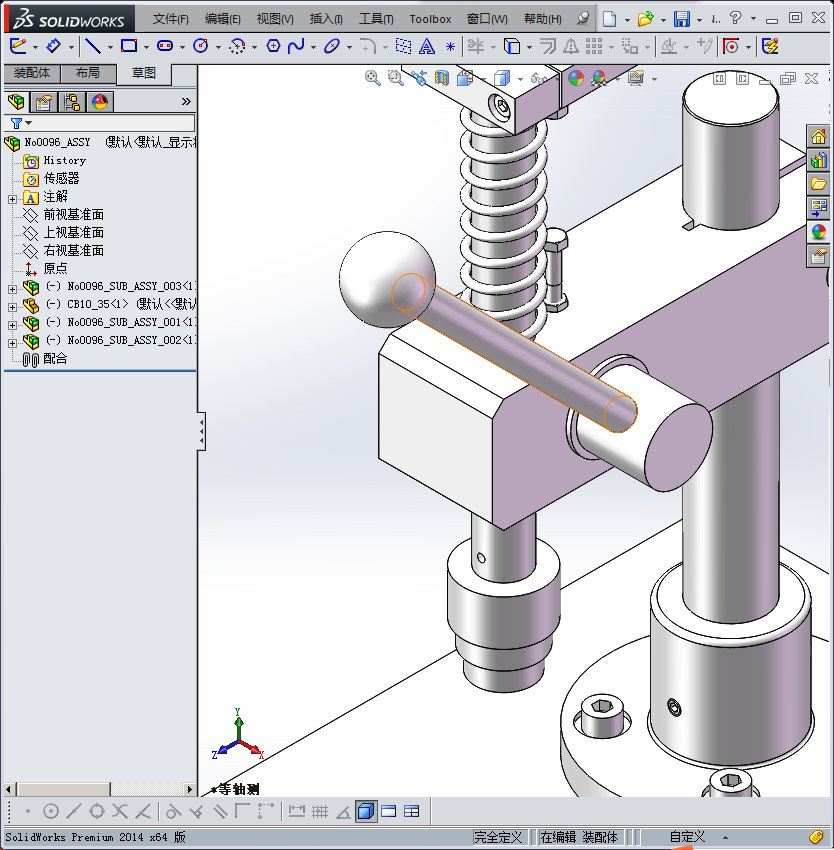Select the Straight Slot sketch tool
This screenshot has height=850, width=834.
click(x=165, y=46)
